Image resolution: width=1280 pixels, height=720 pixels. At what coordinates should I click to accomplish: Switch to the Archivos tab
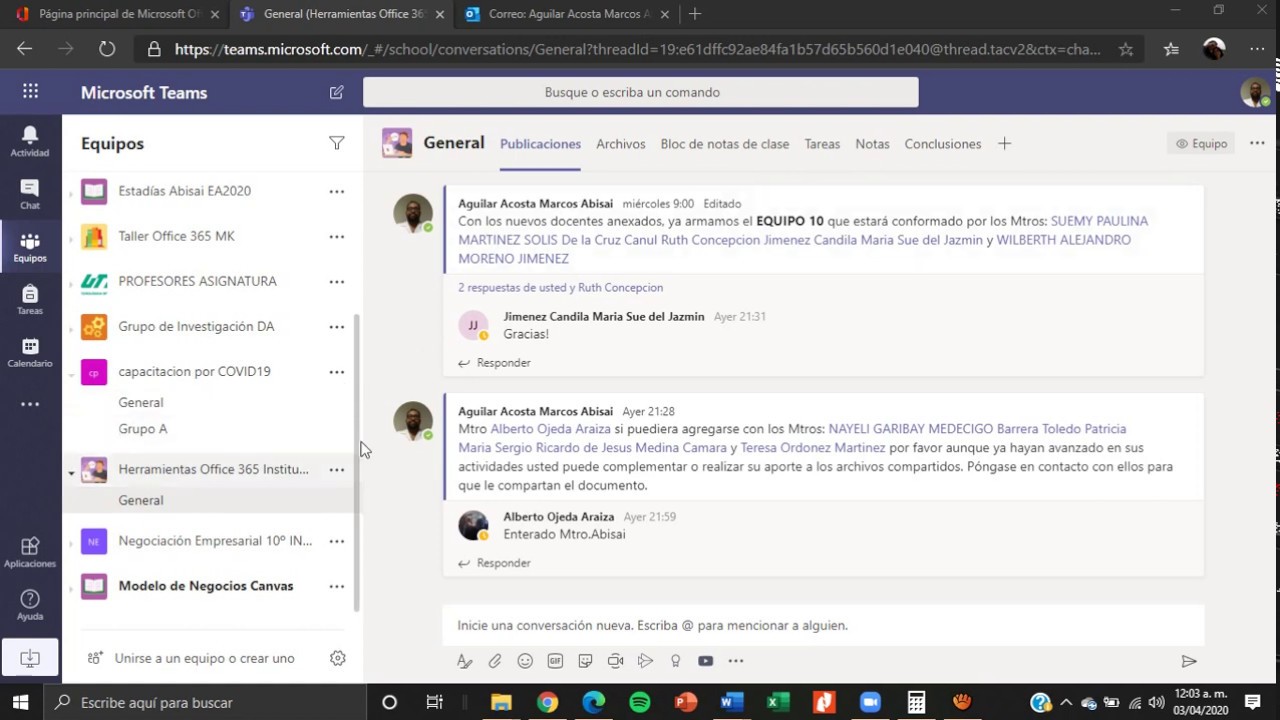(621, 144)
